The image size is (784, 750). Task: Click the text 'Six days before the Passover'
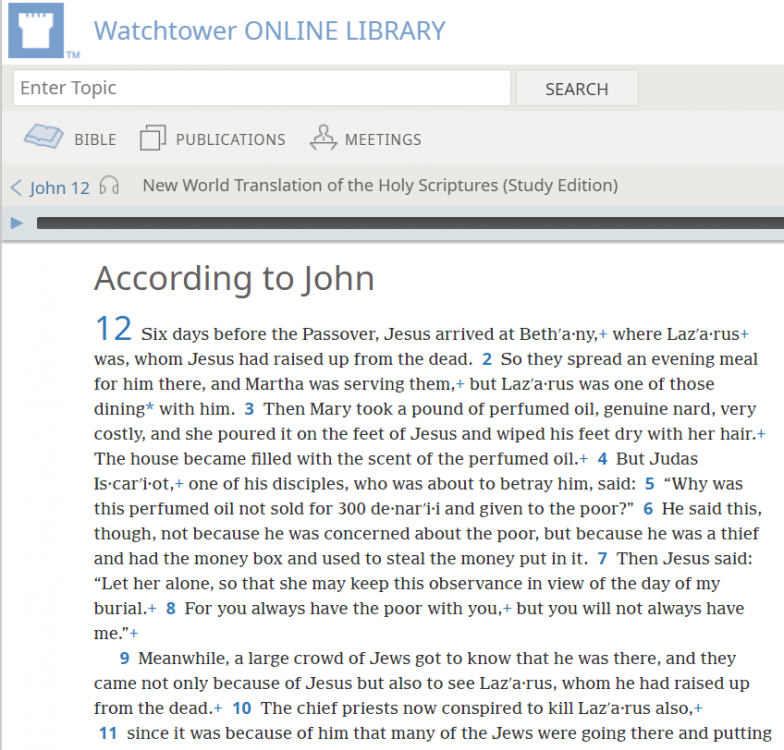coord(260,334)
